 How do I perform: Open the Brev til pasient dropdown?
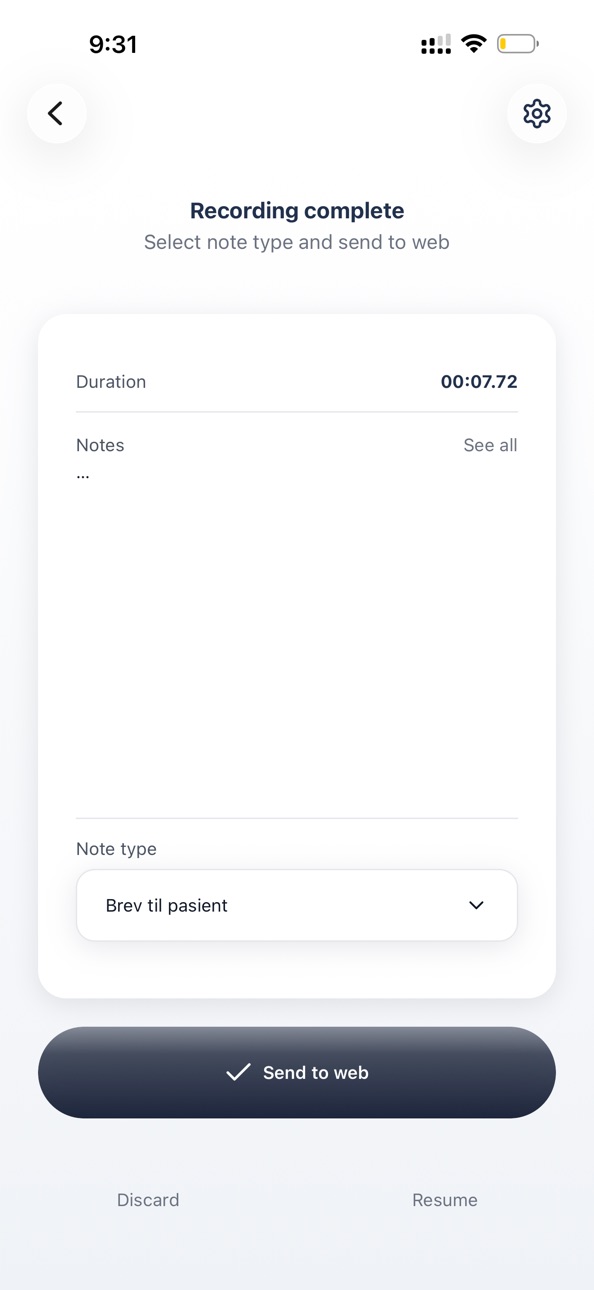coord(297,905)
